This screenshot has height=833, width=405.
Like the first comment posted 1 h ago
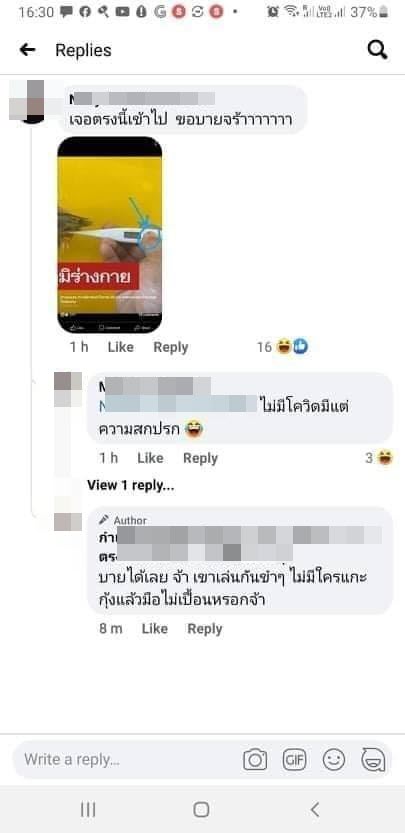pyautogui.click(x=121, y=347)
